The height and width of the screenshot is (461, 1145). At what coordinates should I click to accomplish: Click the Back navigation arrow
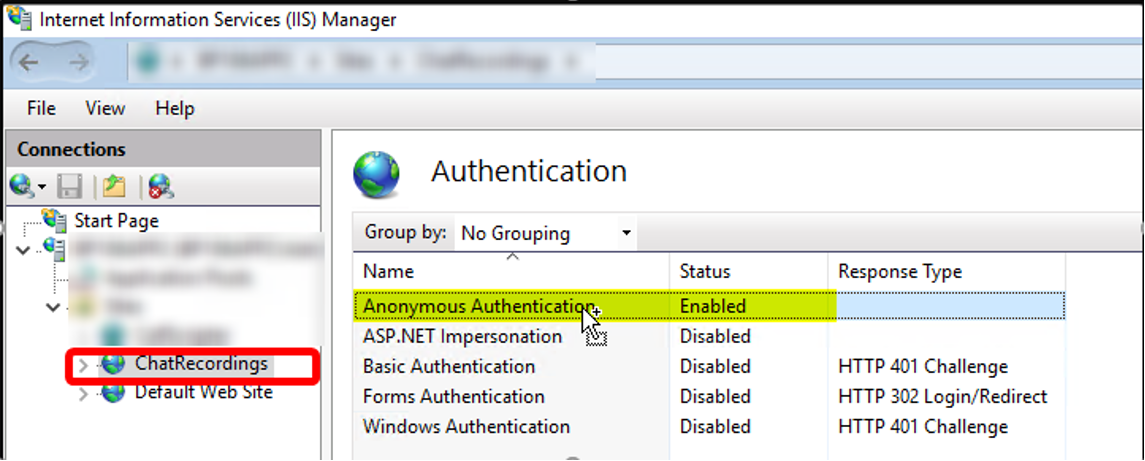click(x=28, y=62)
